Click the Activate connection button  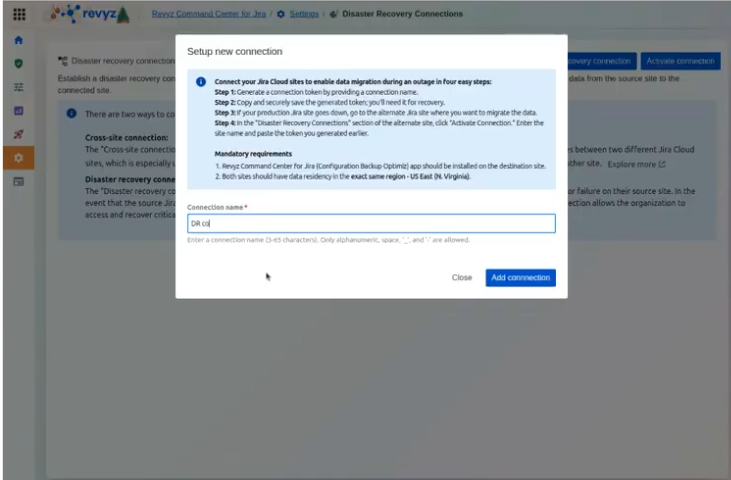(x=680, y=61)
